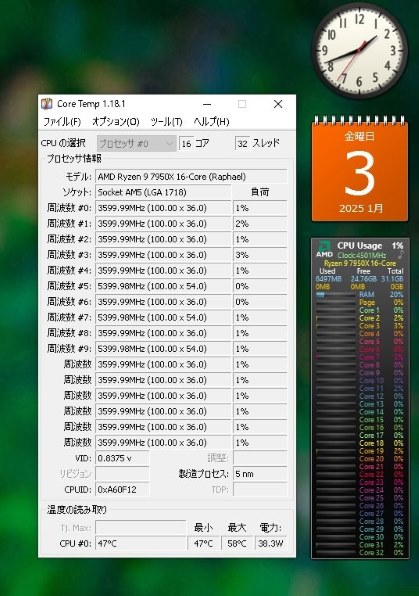Select the Socket AM5 (LGA 1718) field
Image resolution: width=419 pixels, height=596 pixels.
click(x=163, y=192)
